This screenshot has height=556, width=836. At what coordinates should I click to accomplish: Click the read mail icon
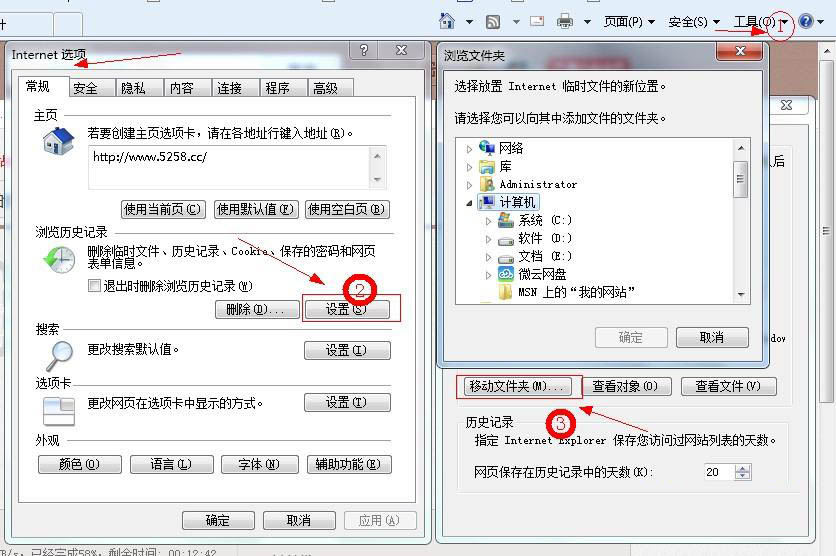(x=537, y=21)
